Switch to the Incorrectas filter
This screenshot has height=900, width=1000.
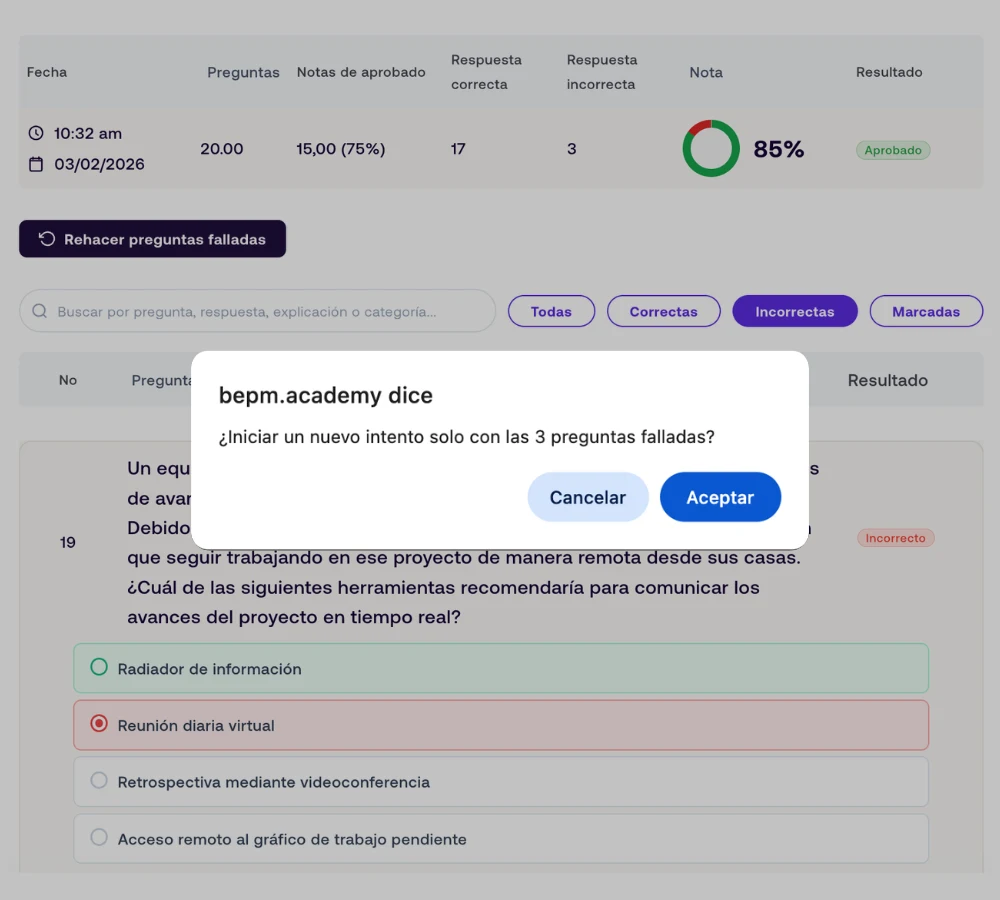pyautogui.click(x=795, y=311)
